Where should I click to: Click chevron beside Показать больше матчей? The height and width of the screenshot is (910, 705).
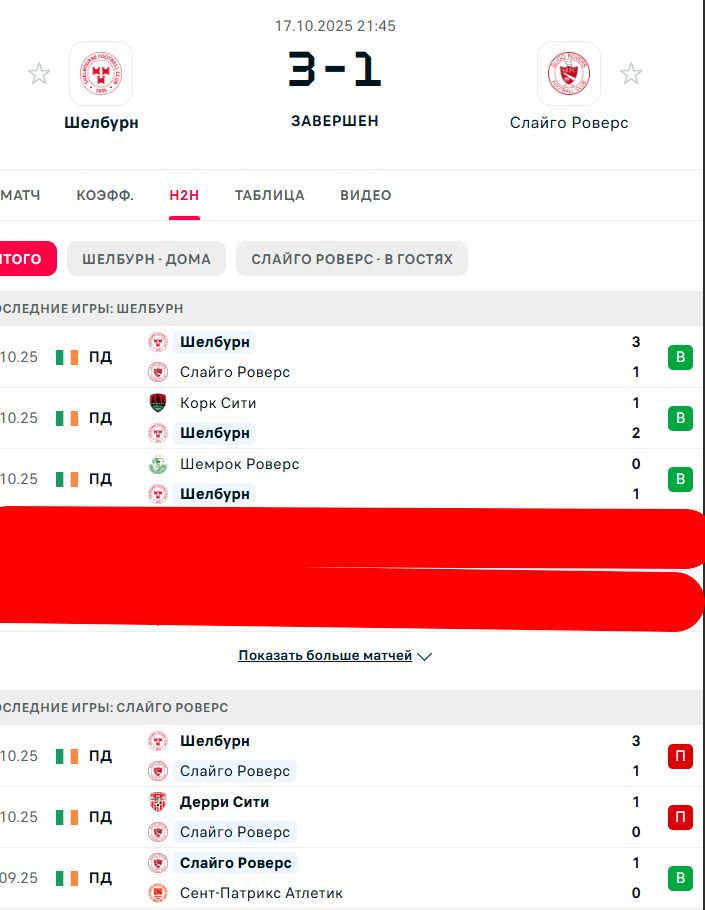click(425, 656)
